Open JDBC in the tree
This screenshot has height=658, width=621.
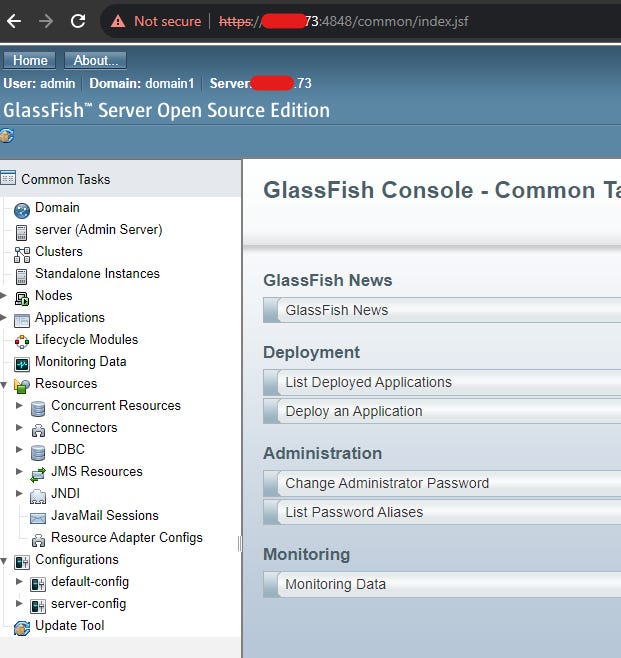click(68, 449)
